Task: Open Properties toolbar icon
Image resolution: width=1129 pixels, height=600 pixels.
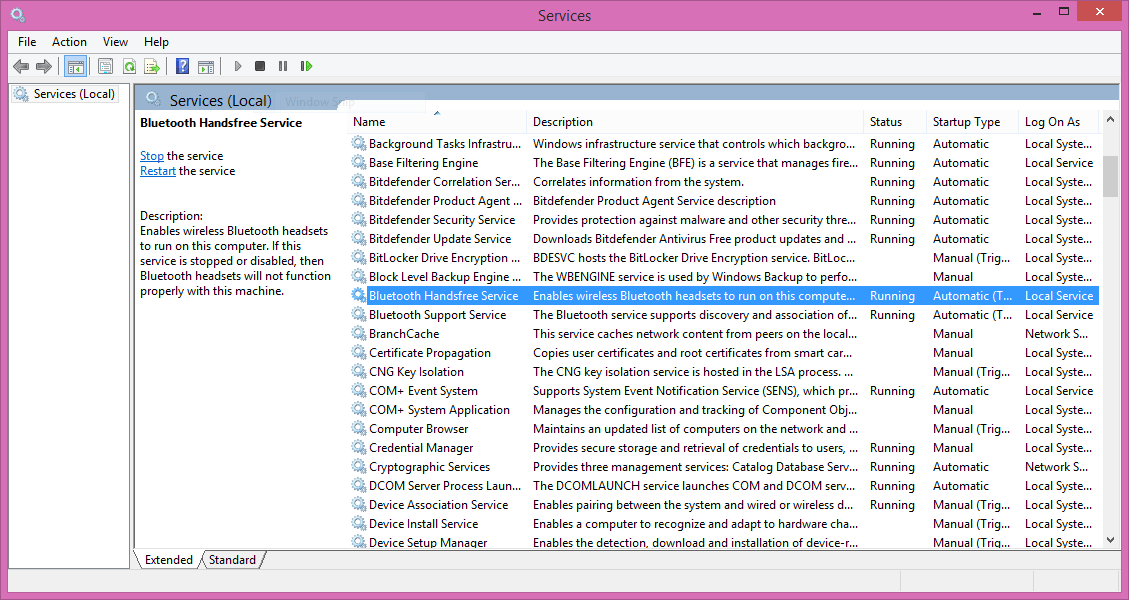Action: coord(106,66)
